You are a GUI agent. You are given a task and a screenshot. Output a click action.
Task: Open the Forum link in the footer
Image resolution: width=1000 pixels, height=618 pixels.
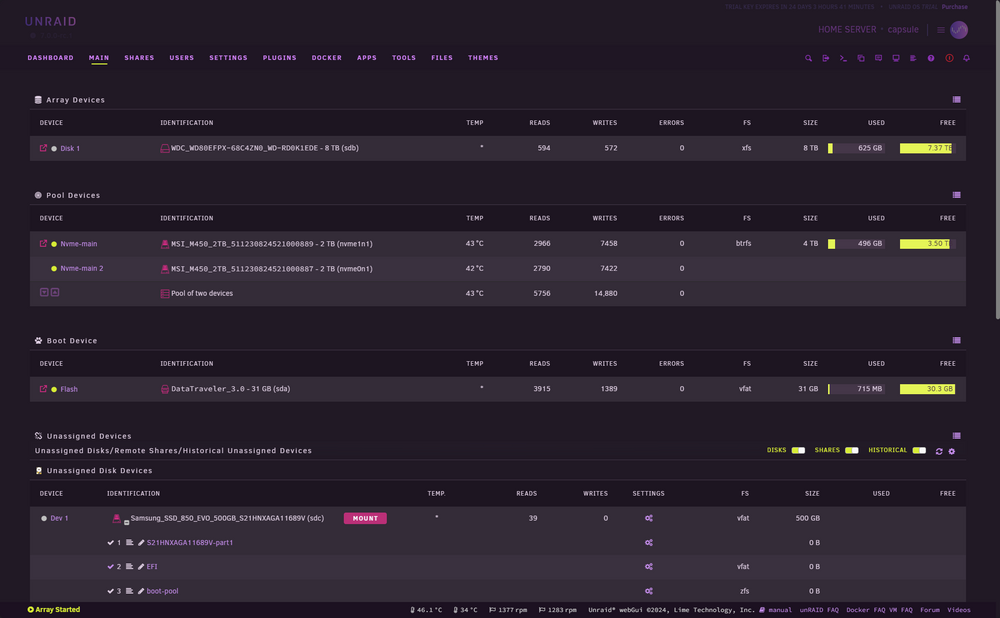(x=930, y=610)
